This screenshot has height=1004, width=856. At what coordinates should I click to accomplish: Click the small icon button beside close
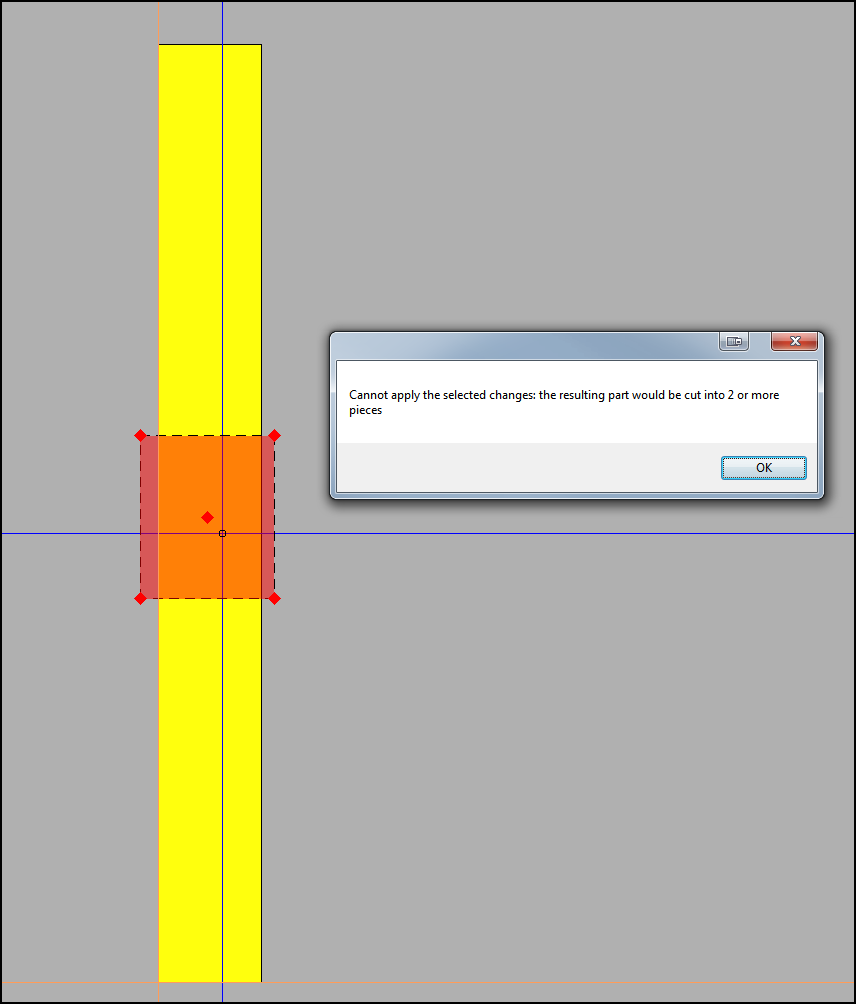tap(734, 341)
